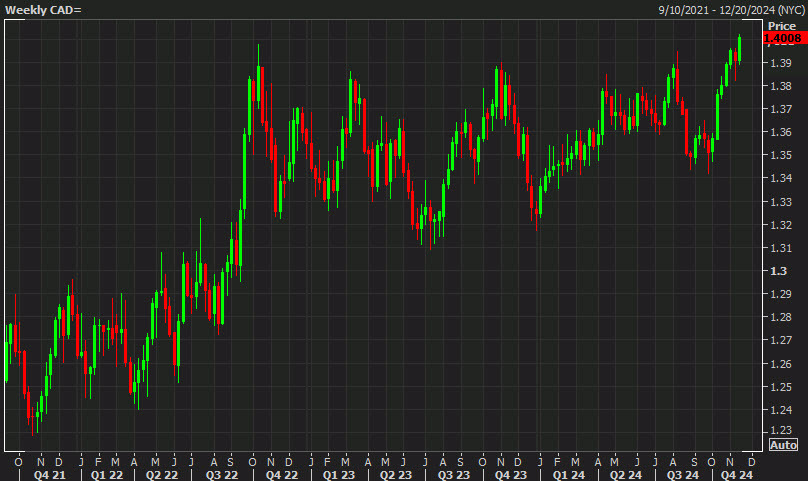Click the 1.39 price level on axis

[x=780, y=63]
